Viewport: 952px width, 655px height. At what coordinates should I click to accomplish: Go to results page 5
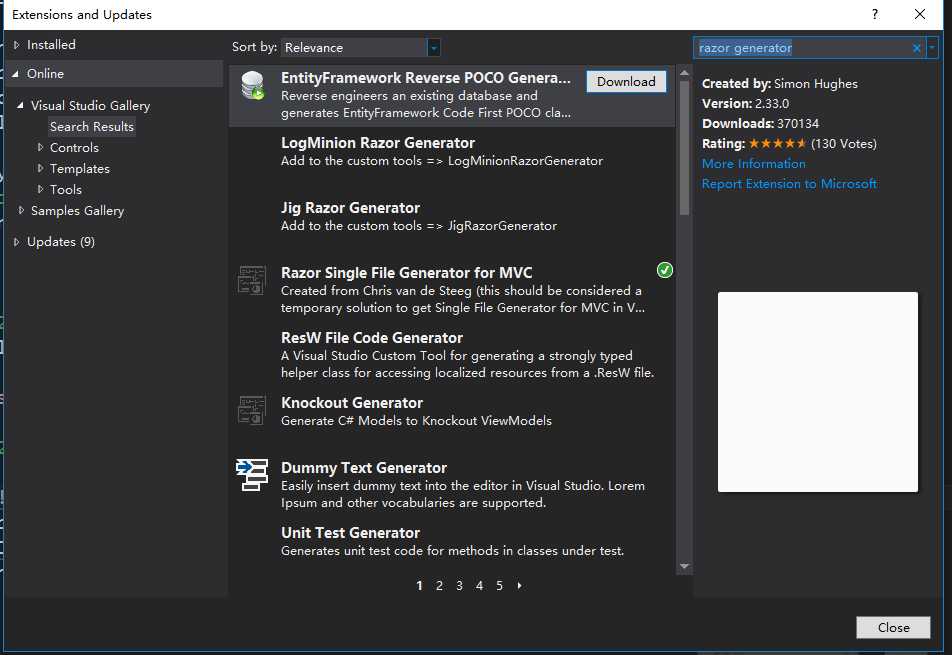(x=500, y=586)
